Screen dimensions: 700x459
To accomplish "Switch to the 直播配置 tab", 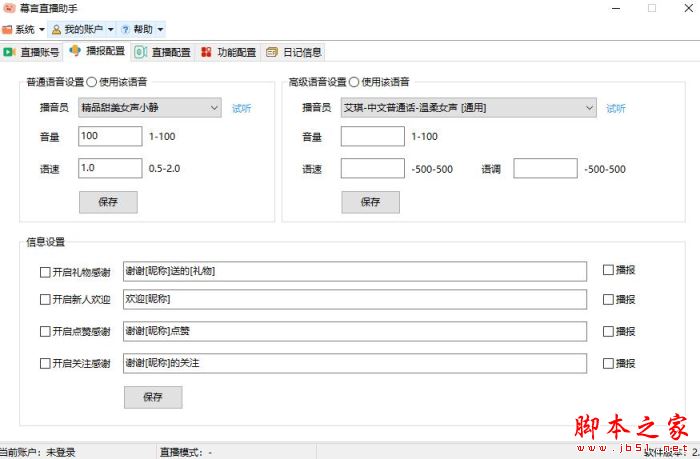I will [x=163, y=52].
